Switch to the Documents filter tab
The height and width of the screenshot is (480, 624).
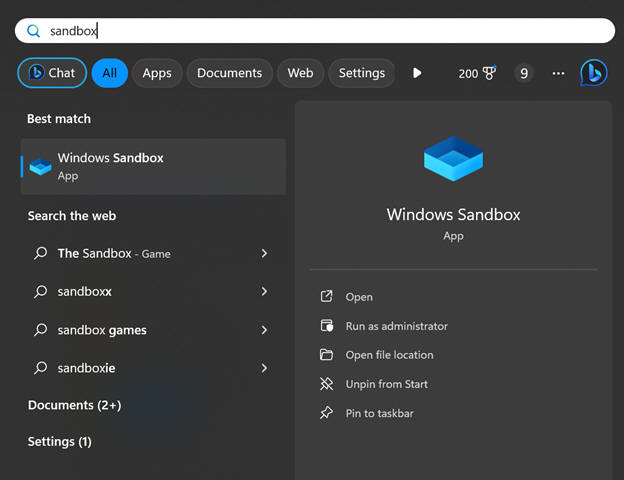(x=229, y=73)
